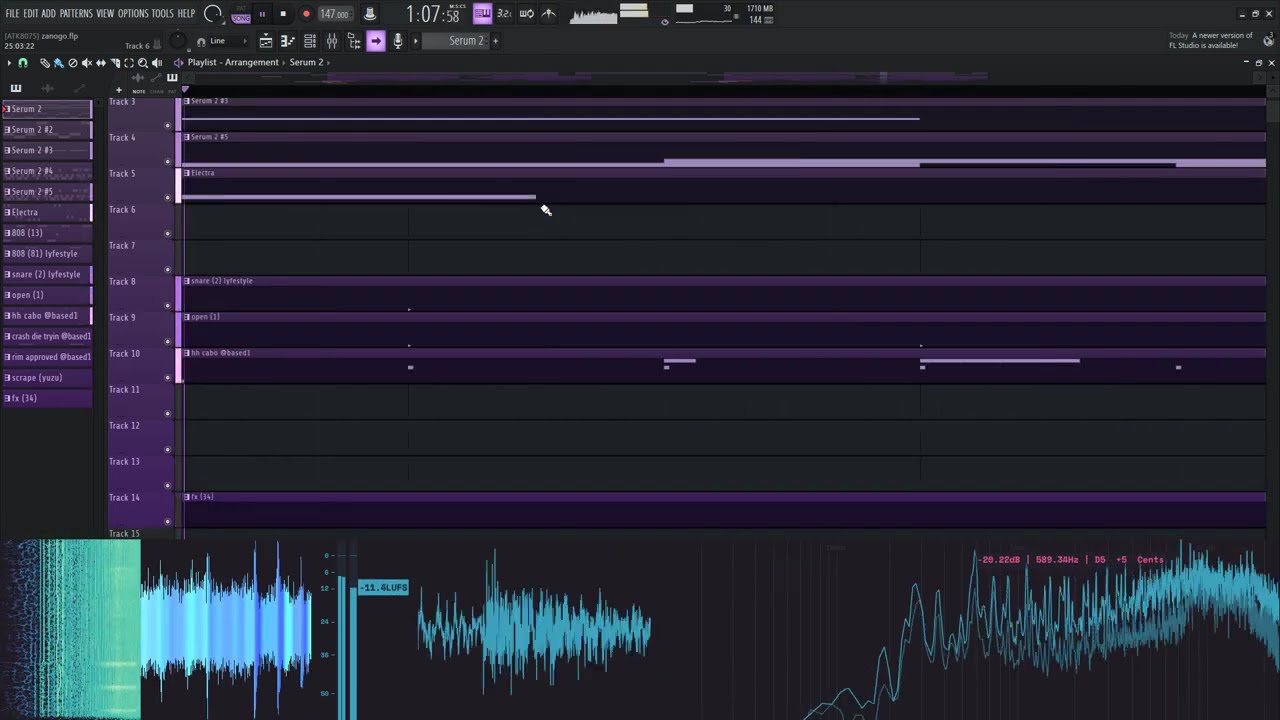This screenshot has height=720, width=1280.
Task: Add new pattern with plus button
Action: click(496, 41)
